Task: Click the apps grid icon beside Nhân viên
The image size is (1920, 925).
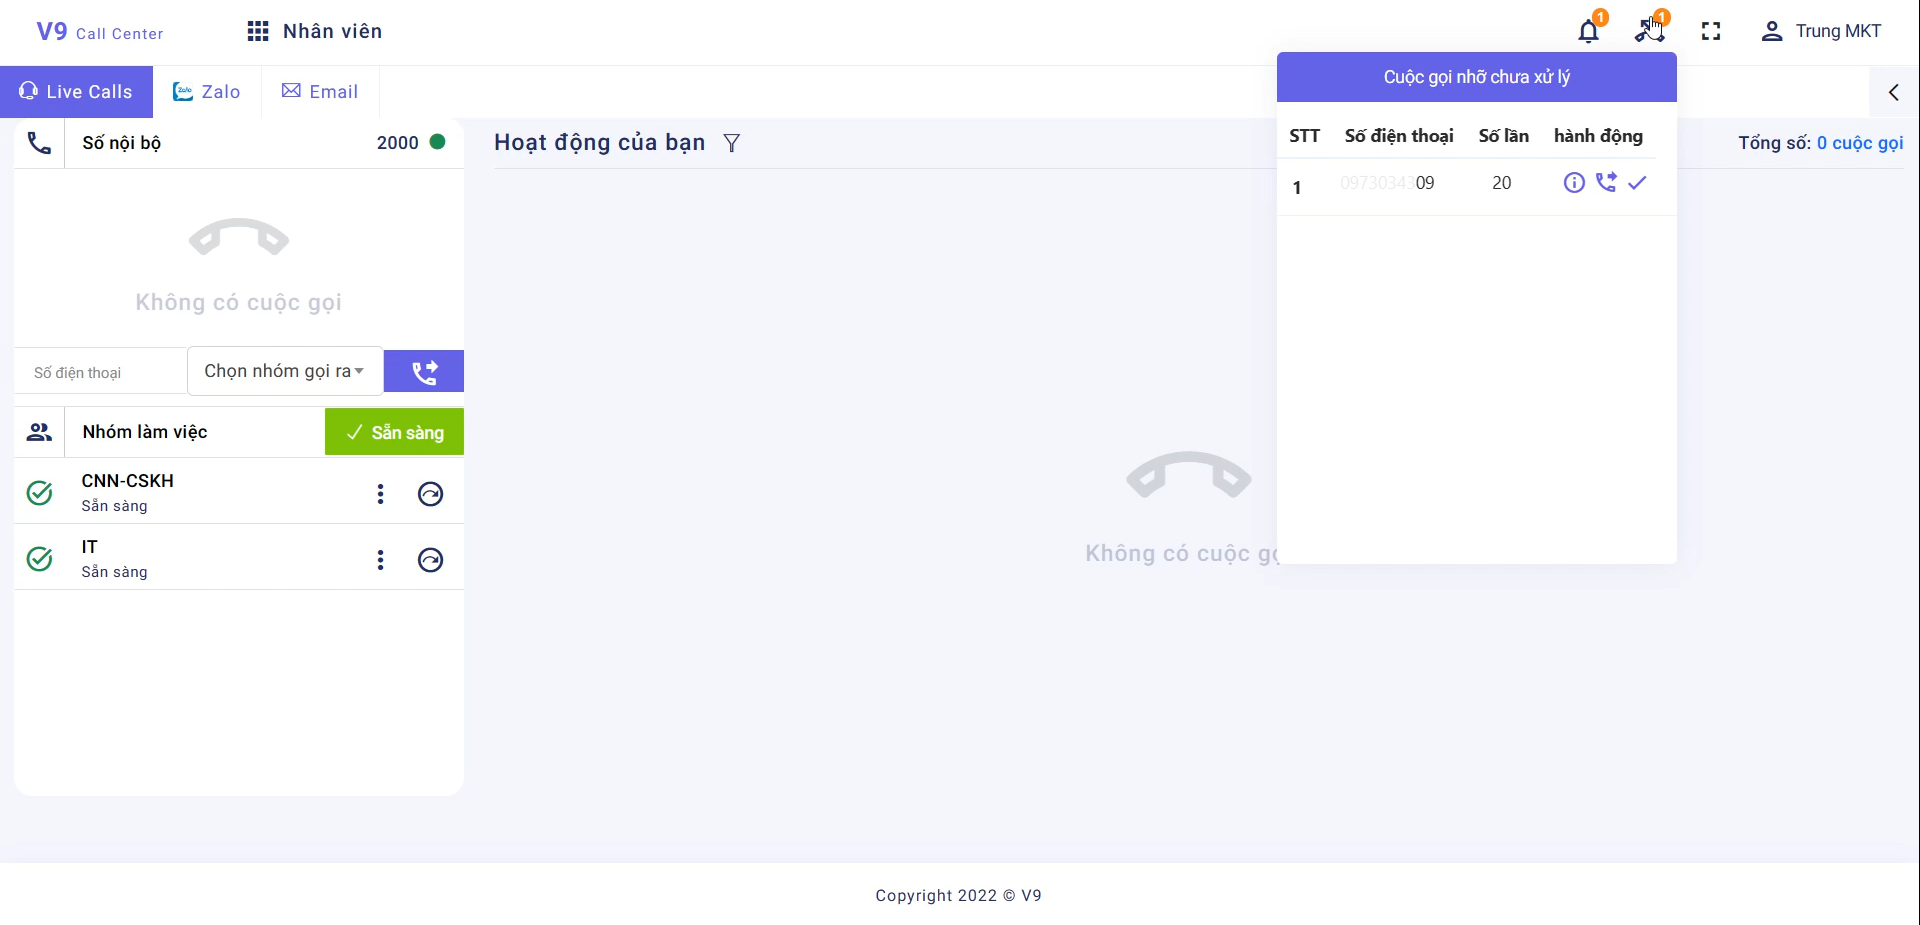Action: tap(258, 32)
